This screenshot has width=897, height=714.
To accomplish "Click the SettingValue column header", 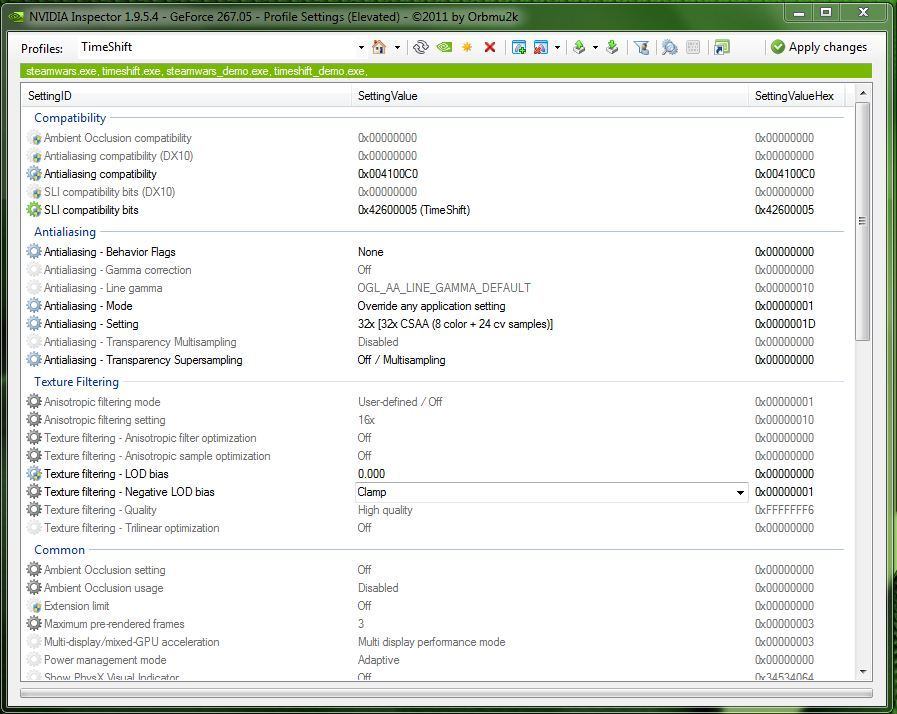I will 550,96.
